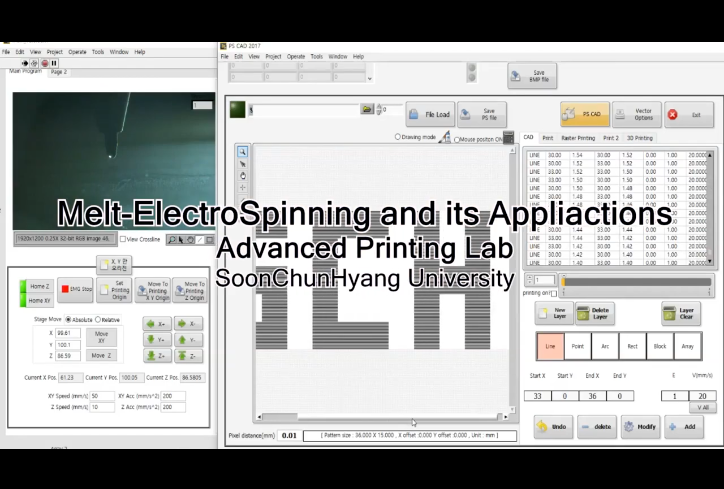Screen dimensions: 724x489
Task: Select the camera view pointer tool
Action: coord(181,240)
